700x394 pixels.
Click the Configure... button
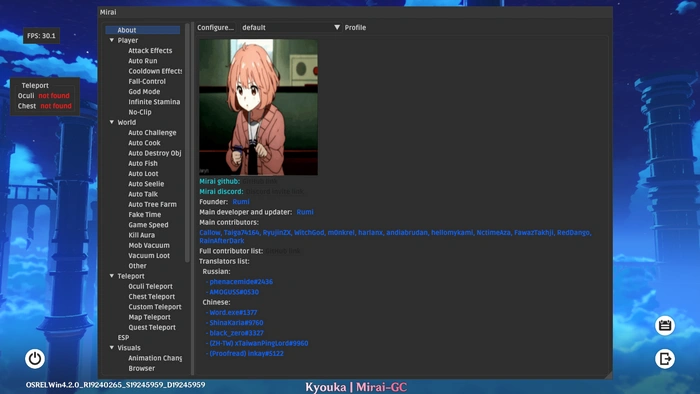pos(216,28)
